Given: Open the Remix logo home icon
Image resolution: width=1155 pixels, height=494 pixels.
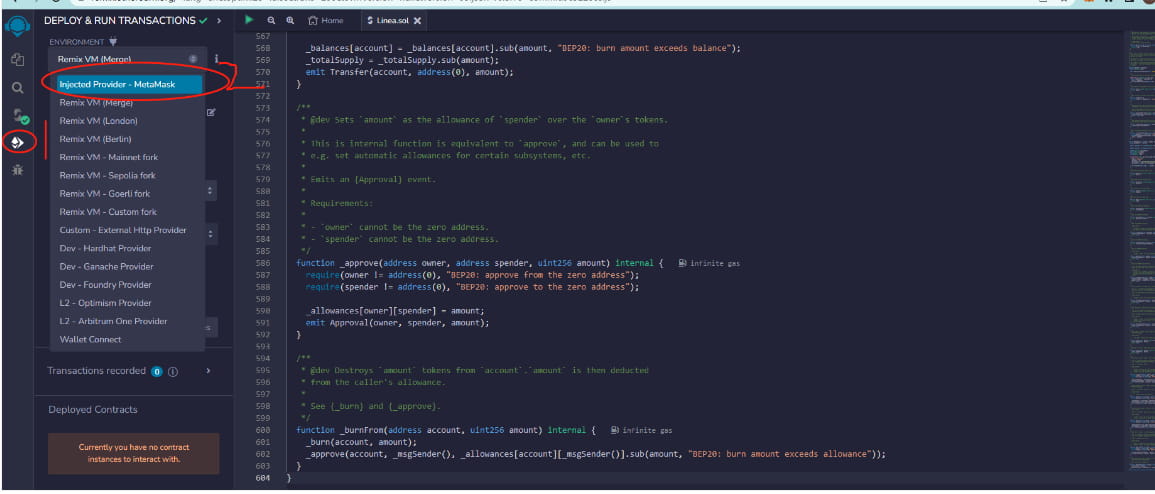Looking at the screenshot, I should point(17,29).
